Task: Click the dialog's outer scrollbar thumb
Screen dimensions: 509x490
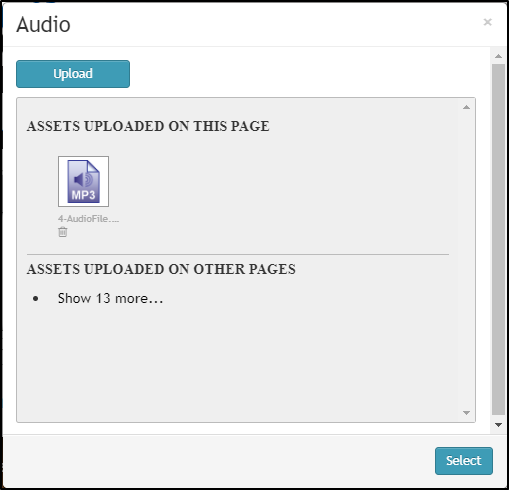Action: [x=498, y=239]
